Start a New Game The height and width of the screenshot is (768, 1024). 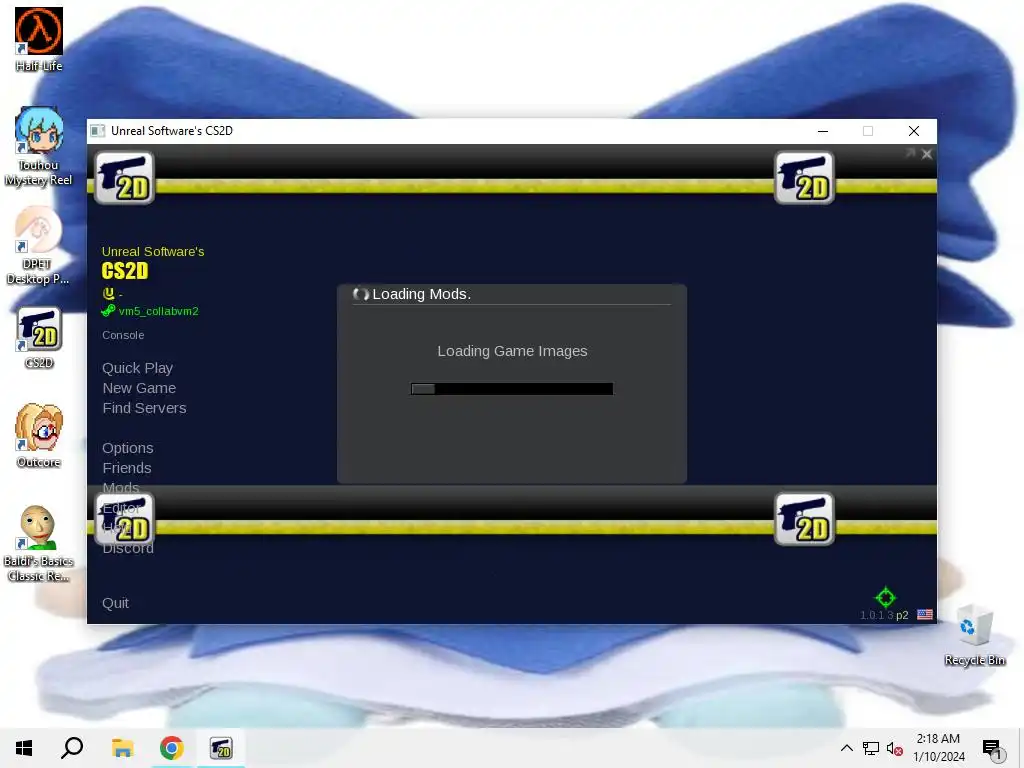(139, 388)
